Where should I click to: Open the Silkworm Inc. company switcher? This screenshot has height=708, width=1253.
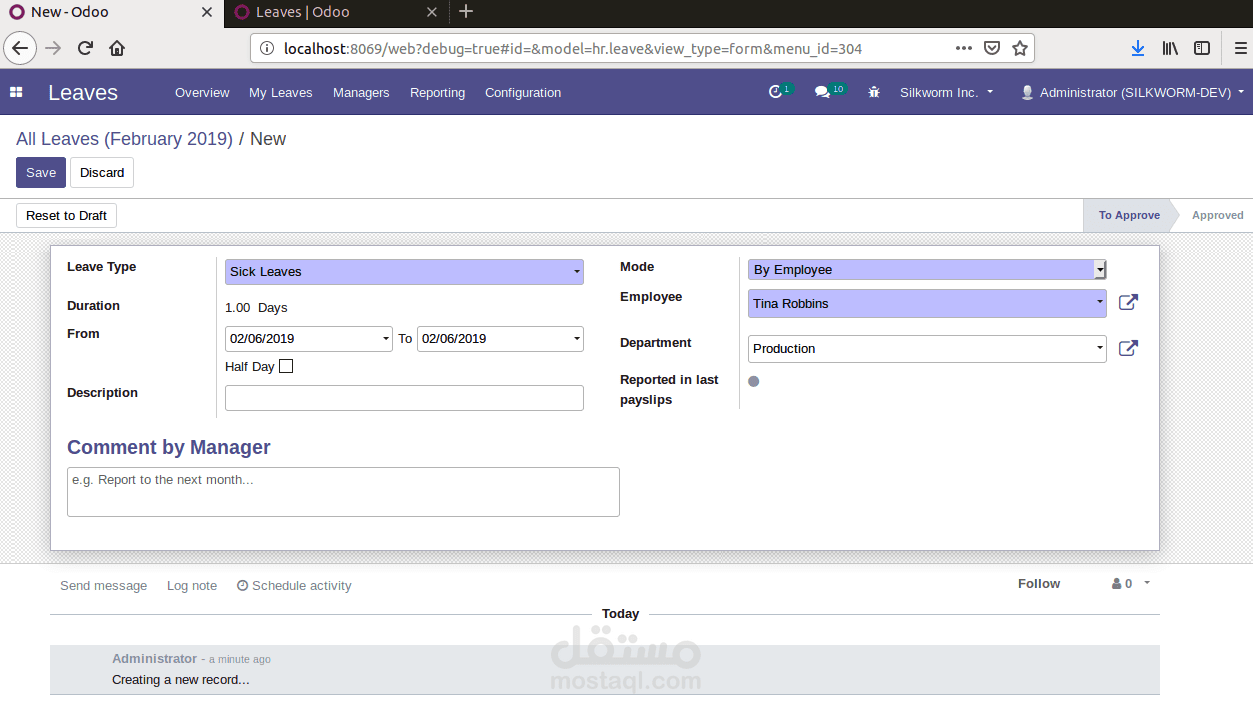(946, 92)
